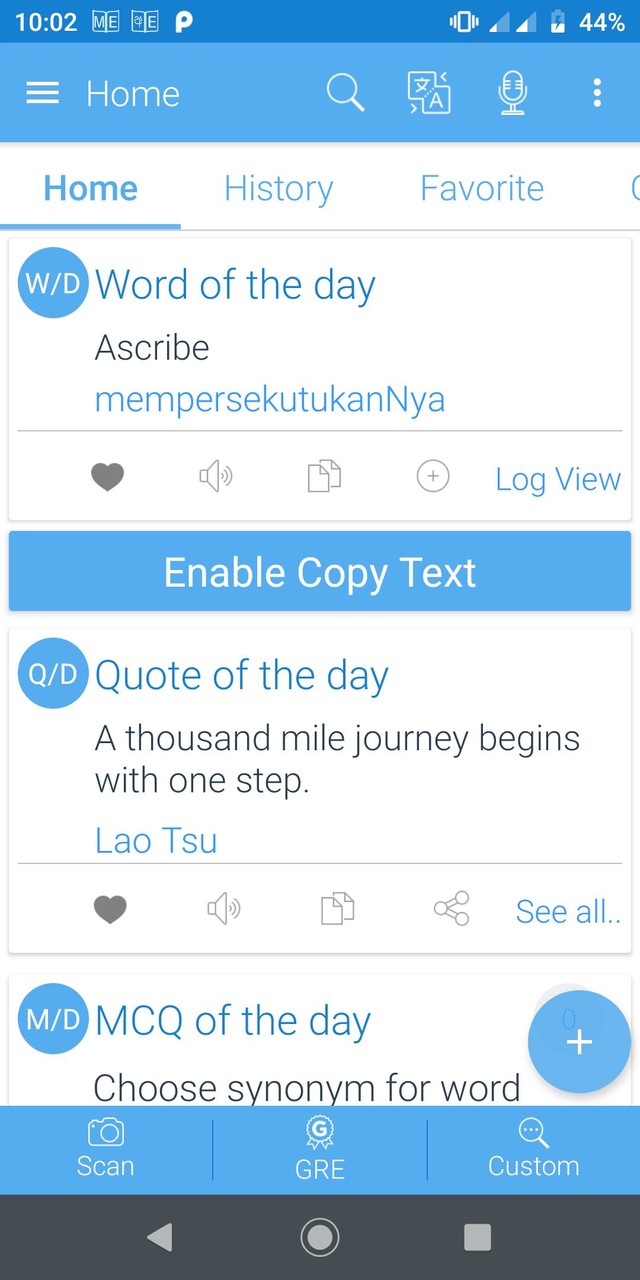Image resolution: width=640 pixels, height=1280 pixels.
Task: Select GRE from the bottom bar
Action: click(319, 1148)
